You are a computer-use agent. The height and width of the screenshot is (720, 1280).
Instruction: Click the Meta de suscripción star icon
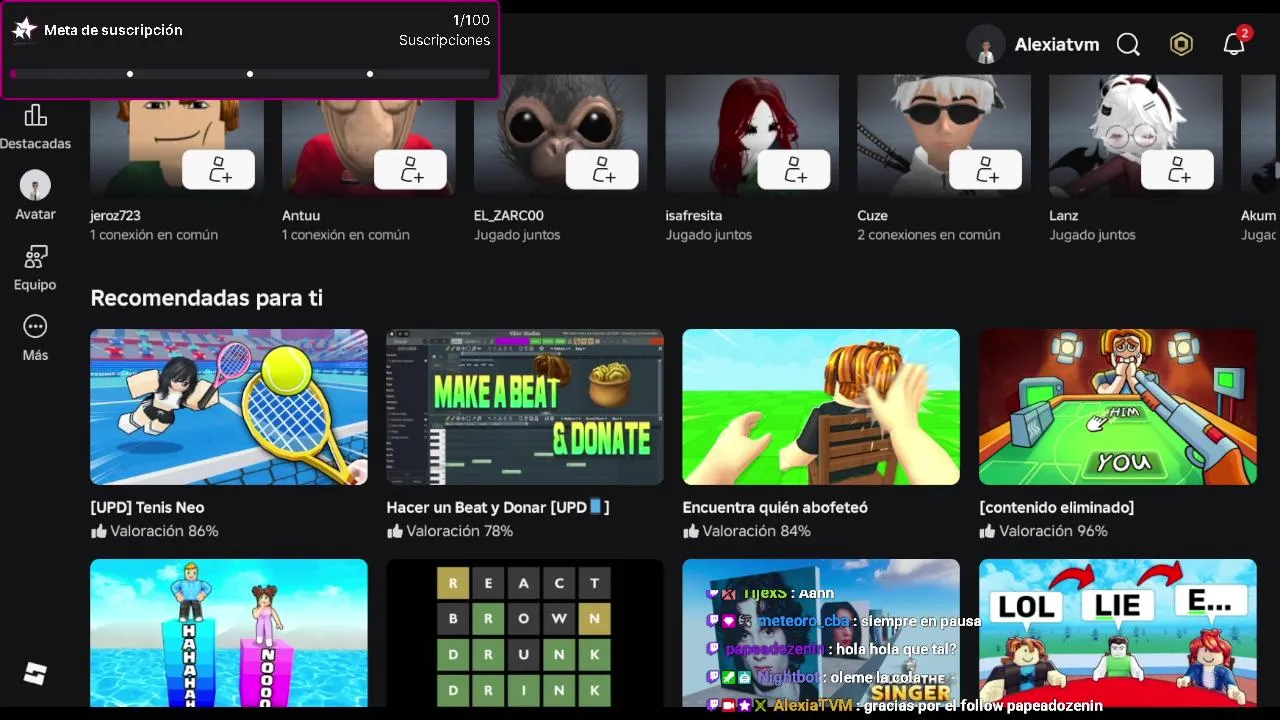24,30
